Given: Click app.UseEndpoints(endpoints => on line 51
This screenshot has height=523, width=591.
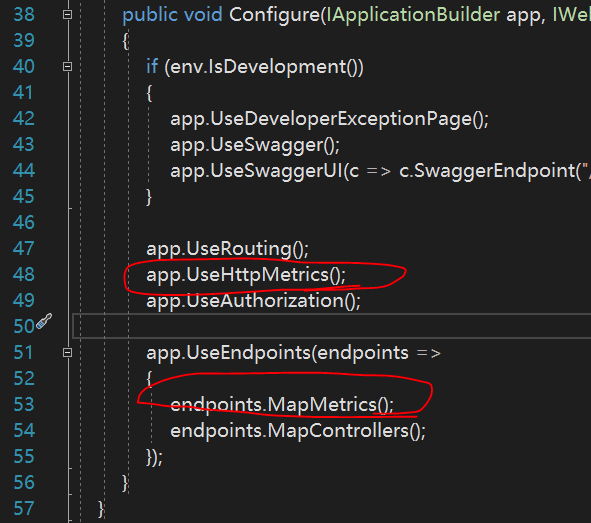Looking at the screenshot, I should [293, 353].
